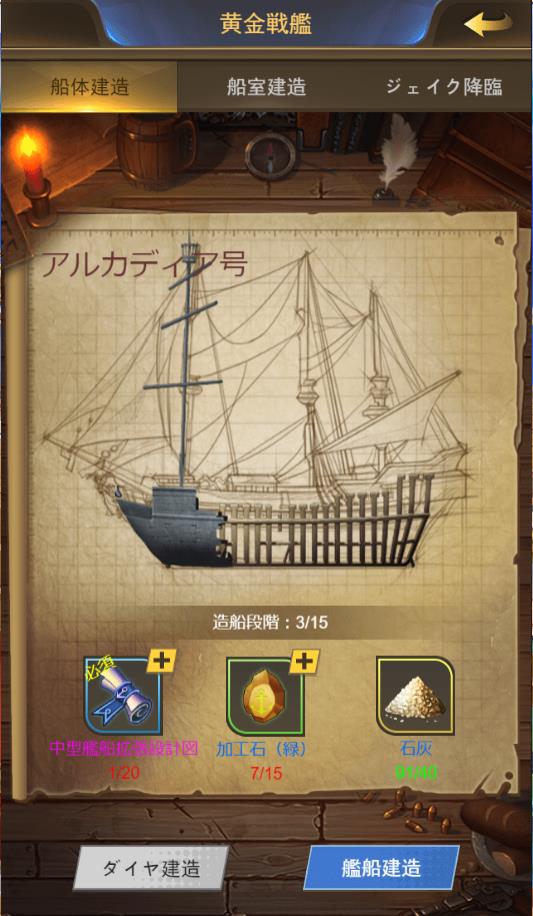Image resolution: width=533 pixels, height=916 pixels.
Task: Tap the blue scroll blueprint icon
Action: (x=122, y=695)
